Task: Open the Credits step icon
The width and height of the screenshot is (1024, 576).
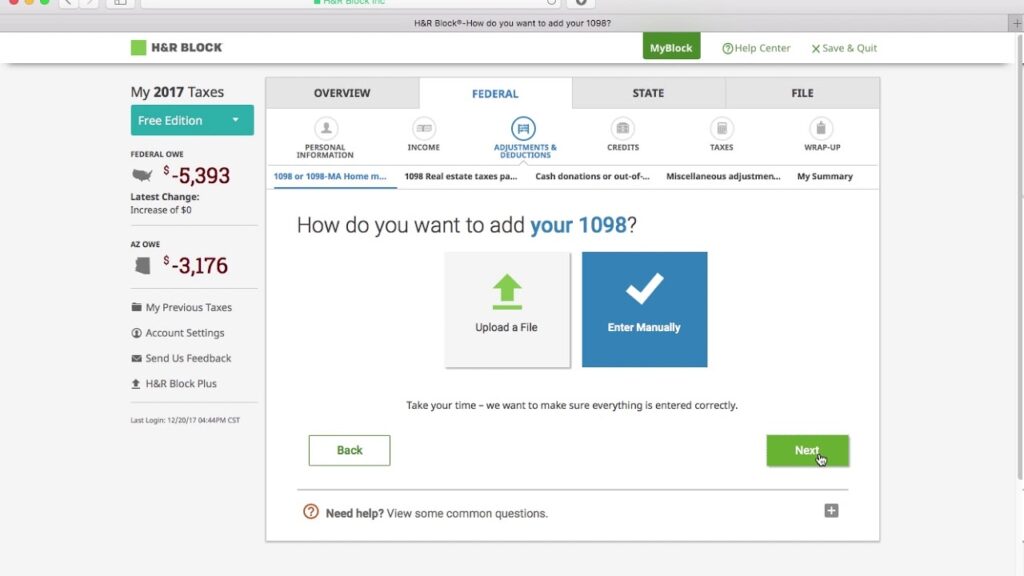Action: pos(623,128)
